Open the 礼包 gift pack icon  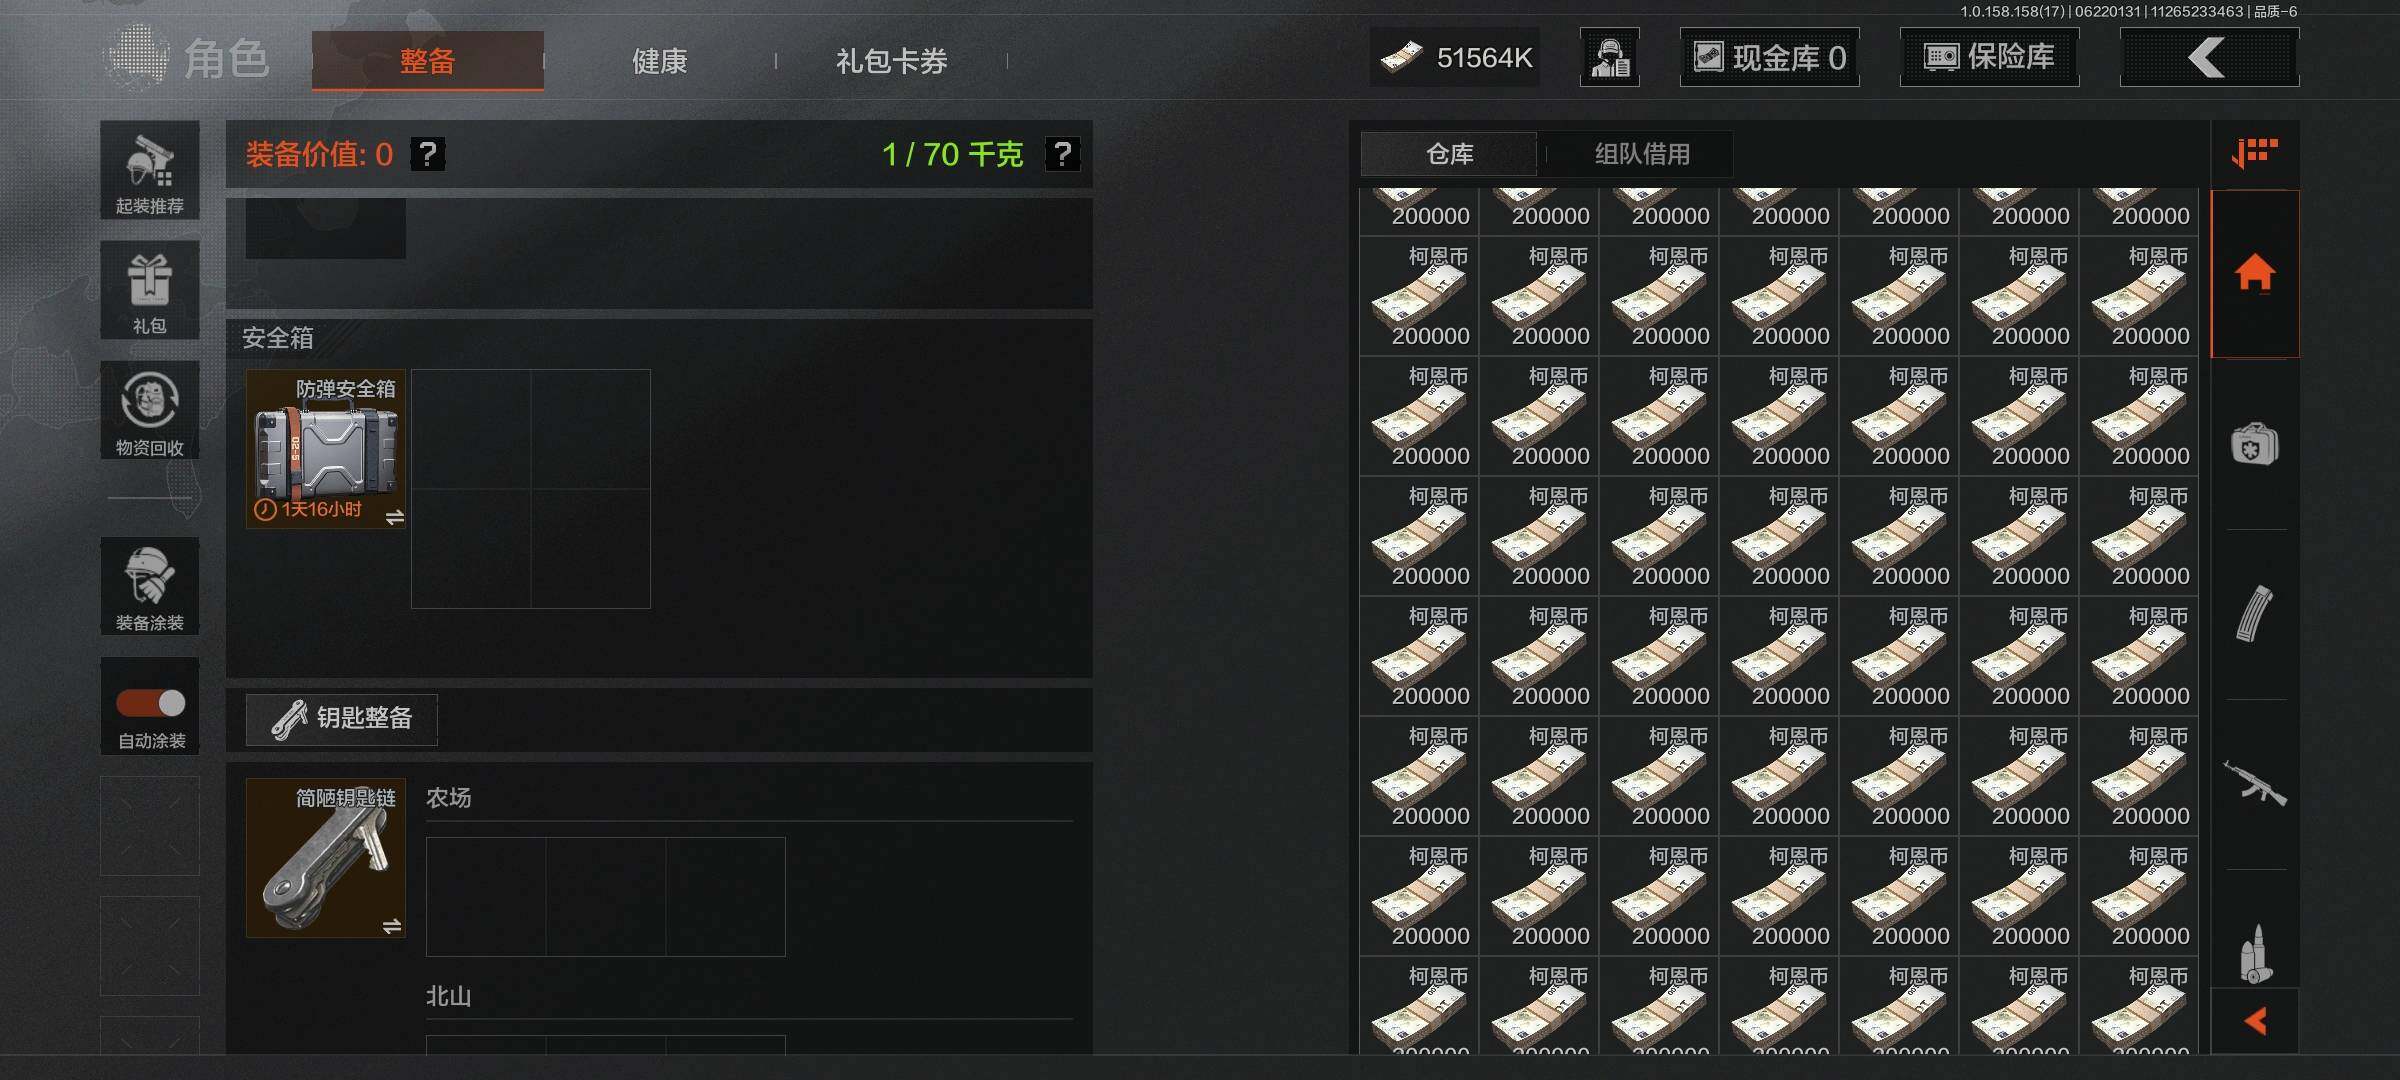tap(150, 290)
